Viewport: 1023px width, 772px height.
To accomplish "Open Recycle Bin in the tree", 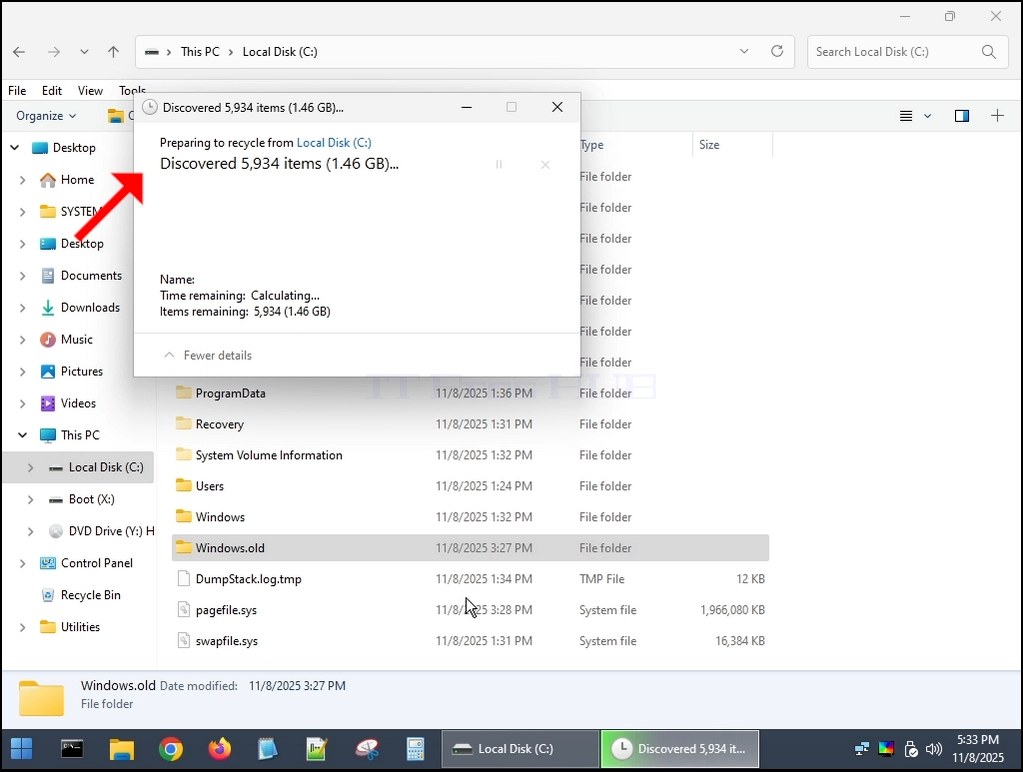I will [90, 595].
